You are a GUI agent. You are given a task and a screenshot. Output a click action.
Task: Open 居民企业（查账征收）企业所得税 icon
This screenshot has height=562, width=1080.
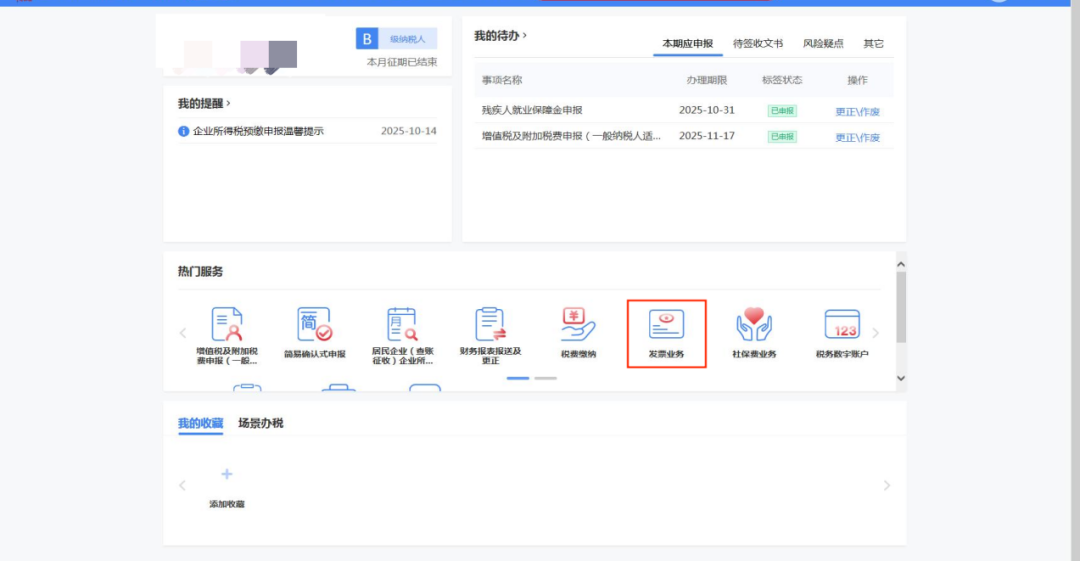pyautogui.click(x=402, y=335)
